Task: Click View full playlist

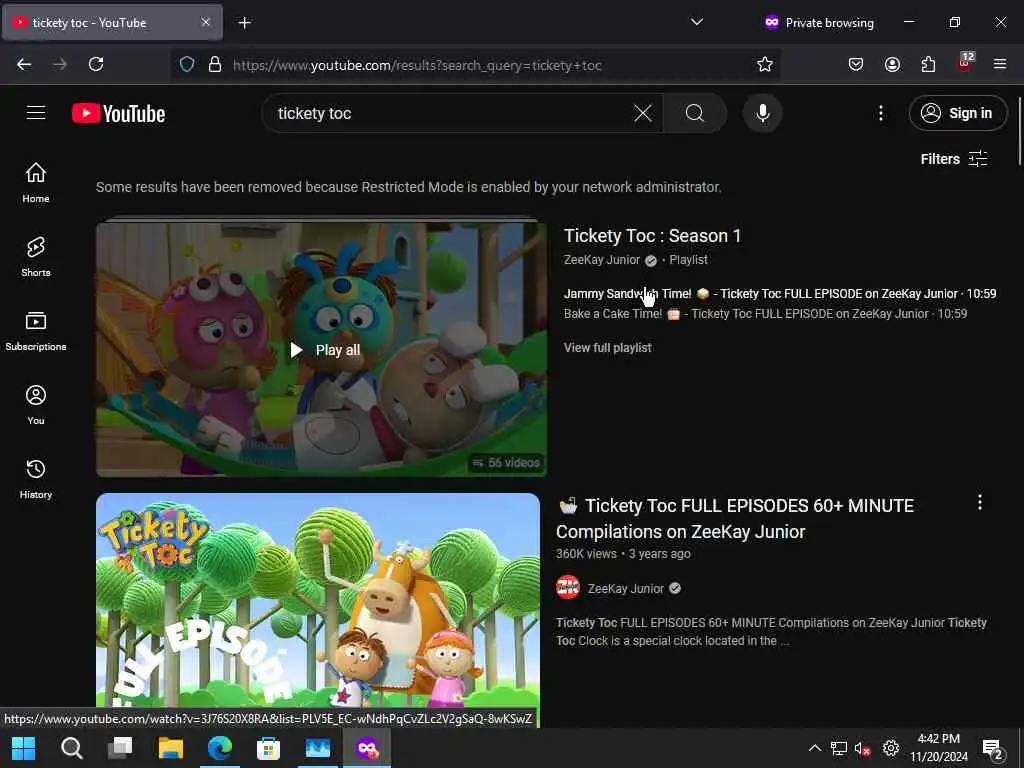Action: [607, 348]
